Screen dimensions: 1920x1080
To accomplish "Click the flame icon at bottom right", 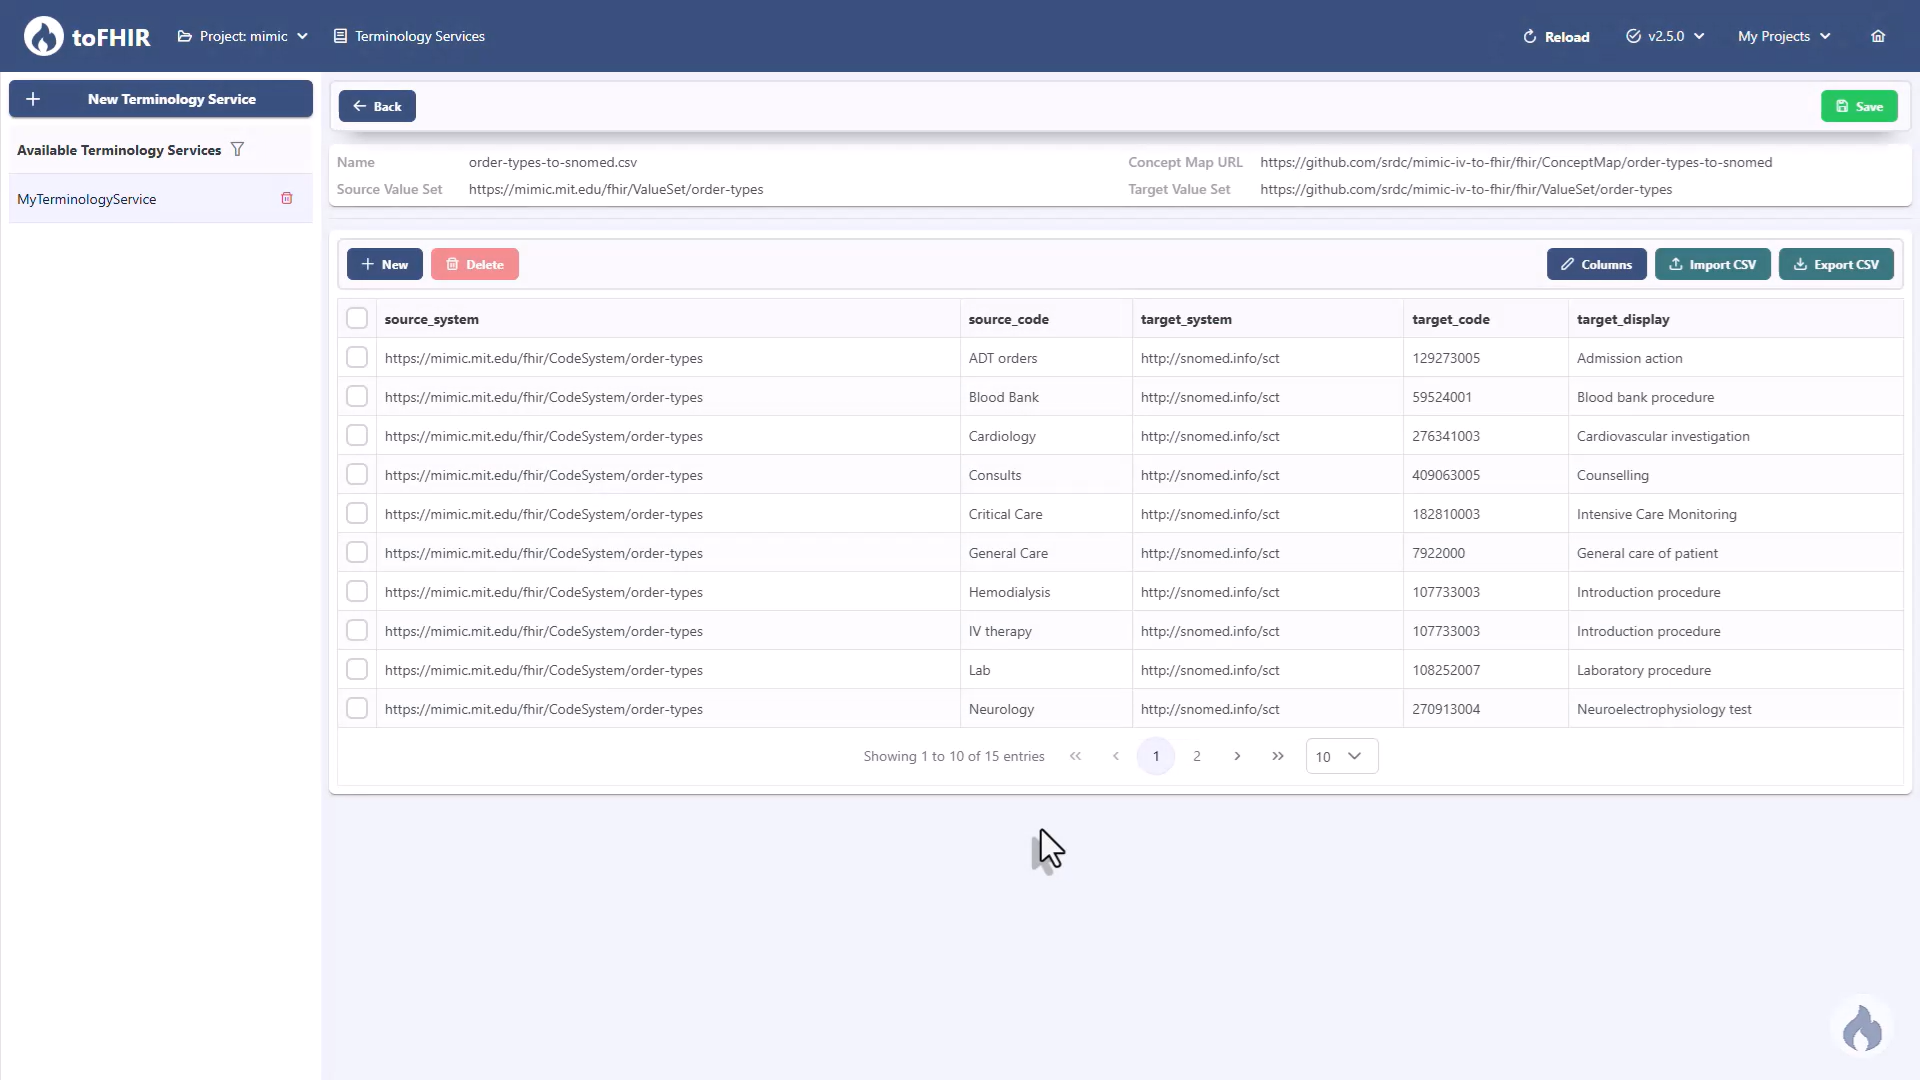I will (x=1862, y=1028).
